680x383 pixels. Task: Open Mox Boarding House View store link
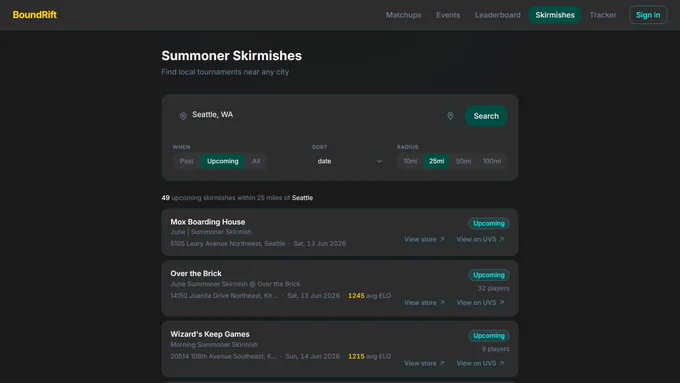coord(424,239)
